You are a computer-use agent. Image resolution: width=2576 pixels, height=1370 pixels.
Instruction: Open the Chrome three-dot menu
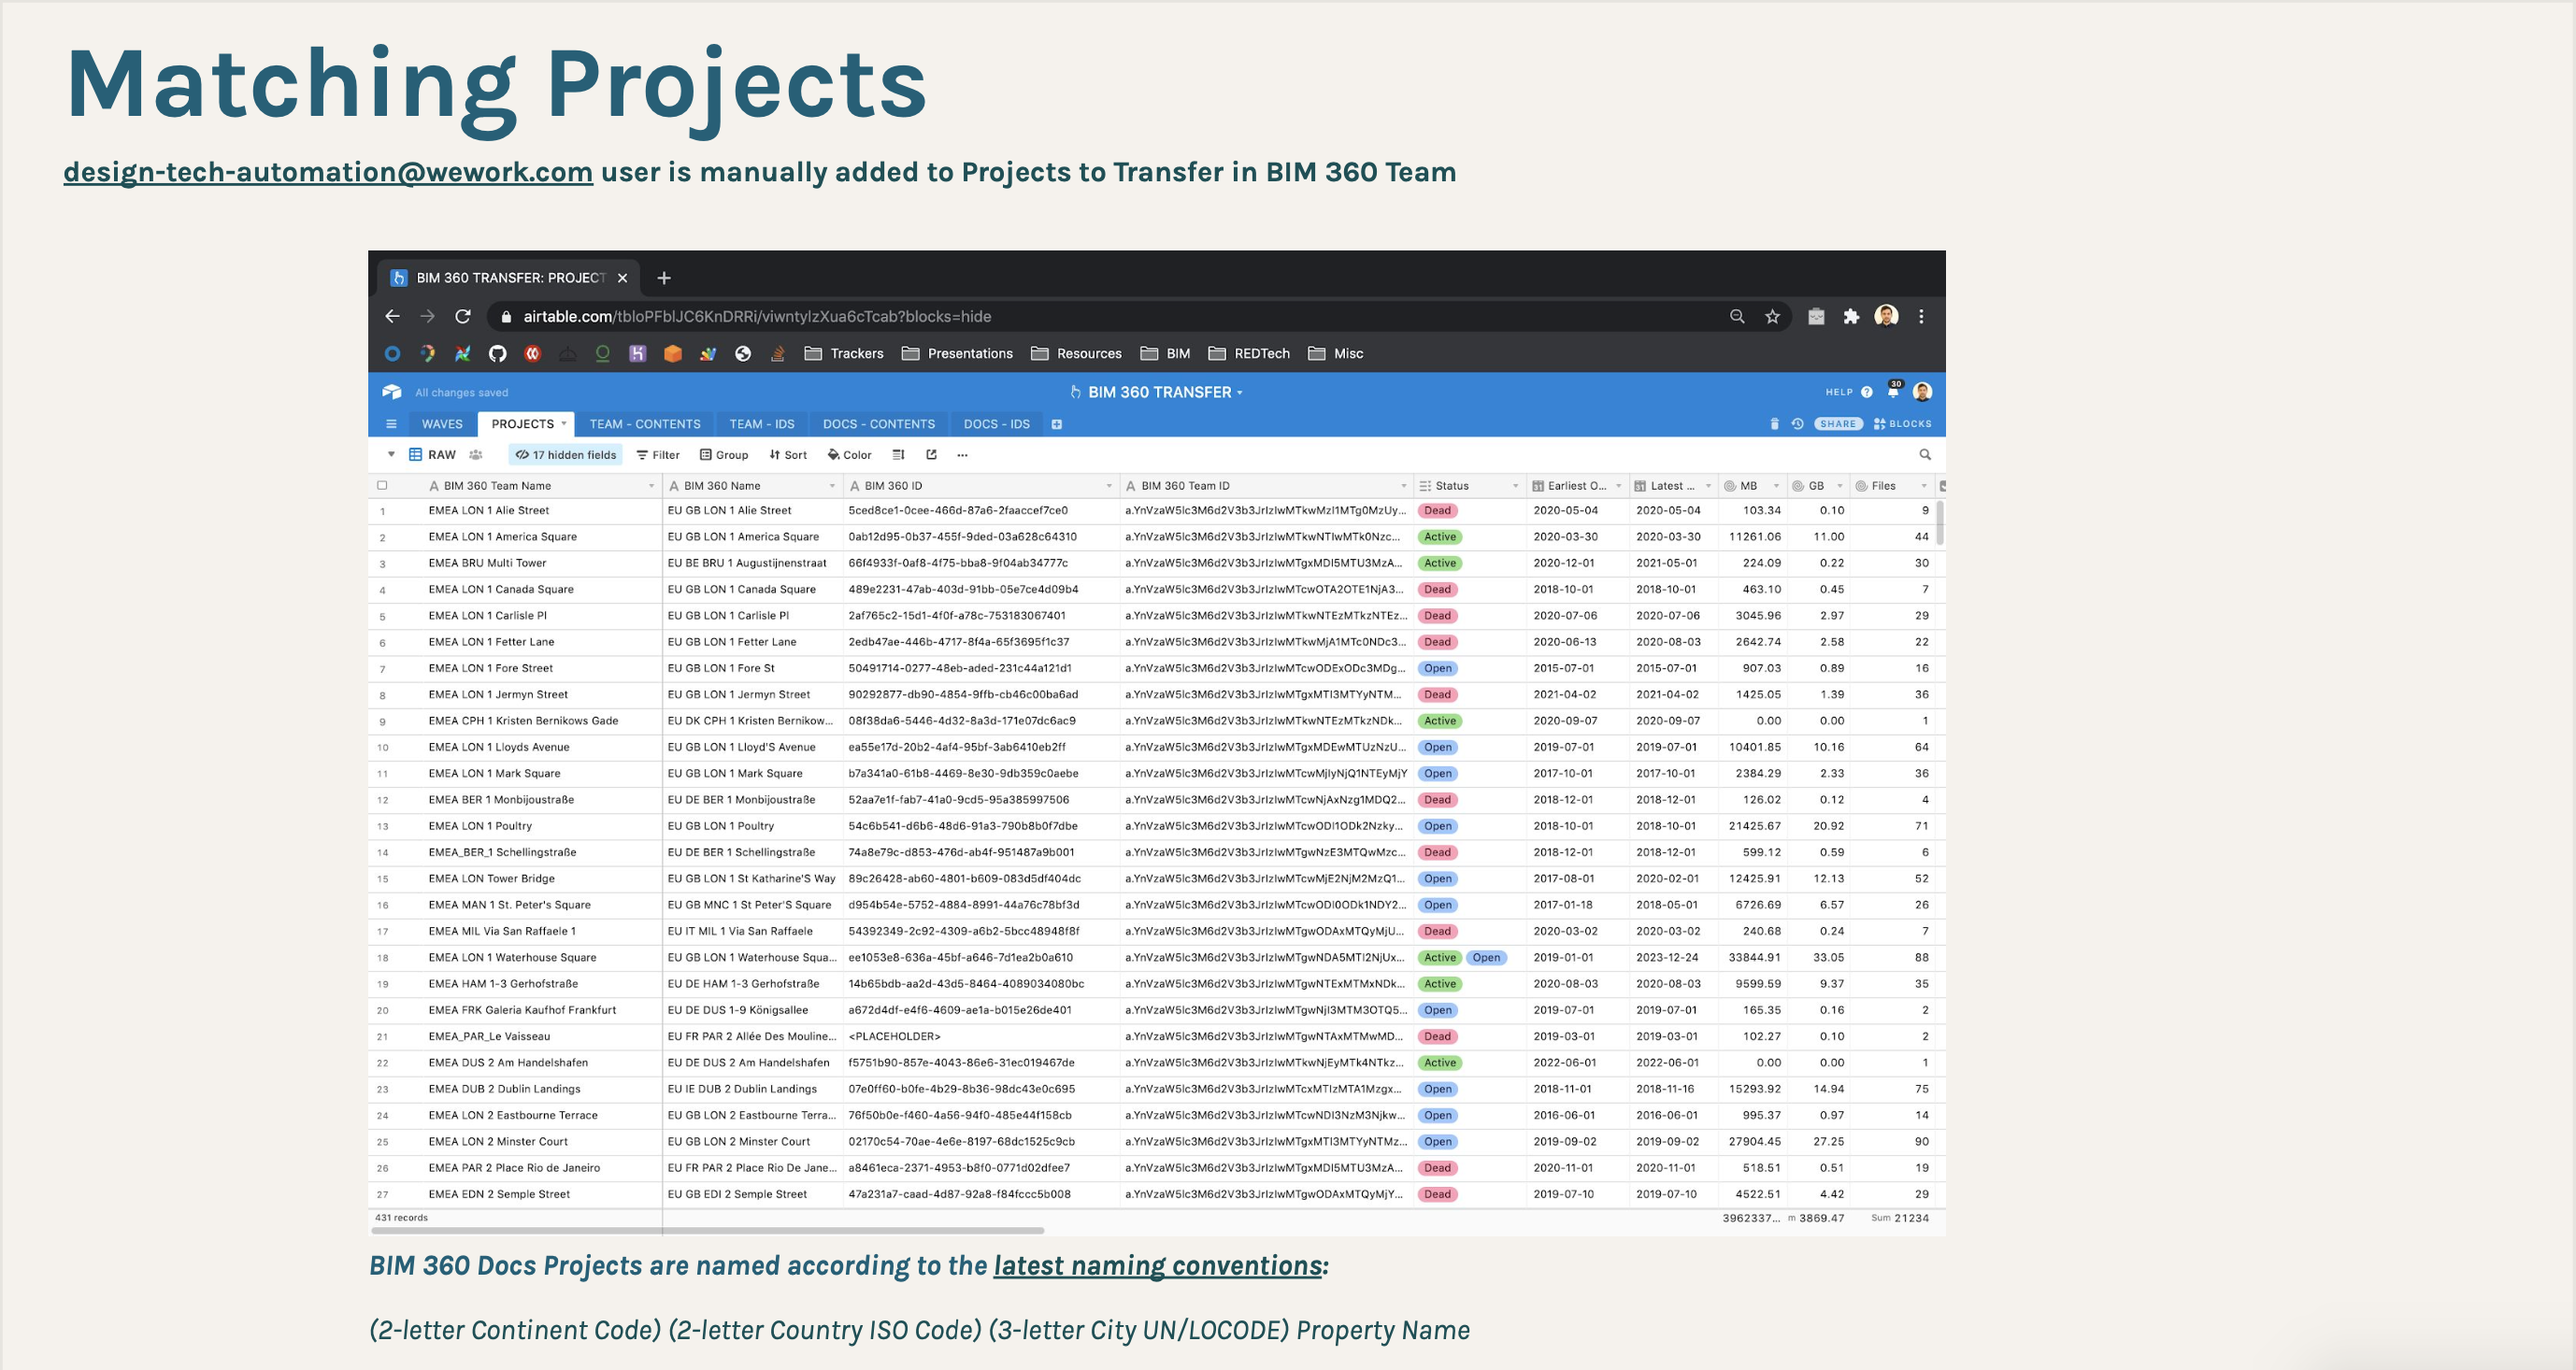click(x=1921, y=316)
